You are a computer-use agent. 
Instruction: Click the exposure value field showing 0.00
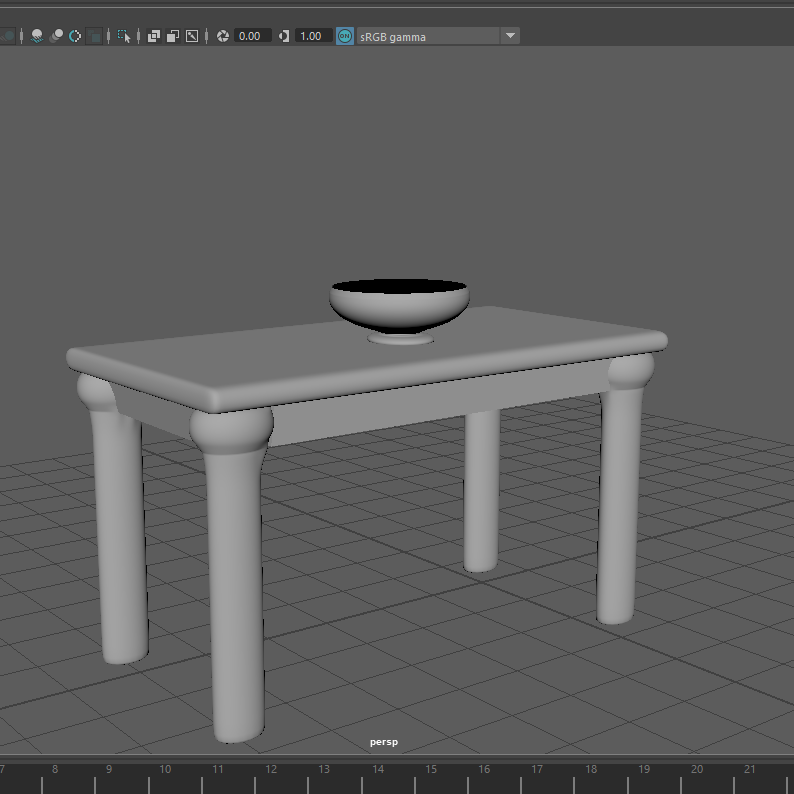(x=251, y=36)
